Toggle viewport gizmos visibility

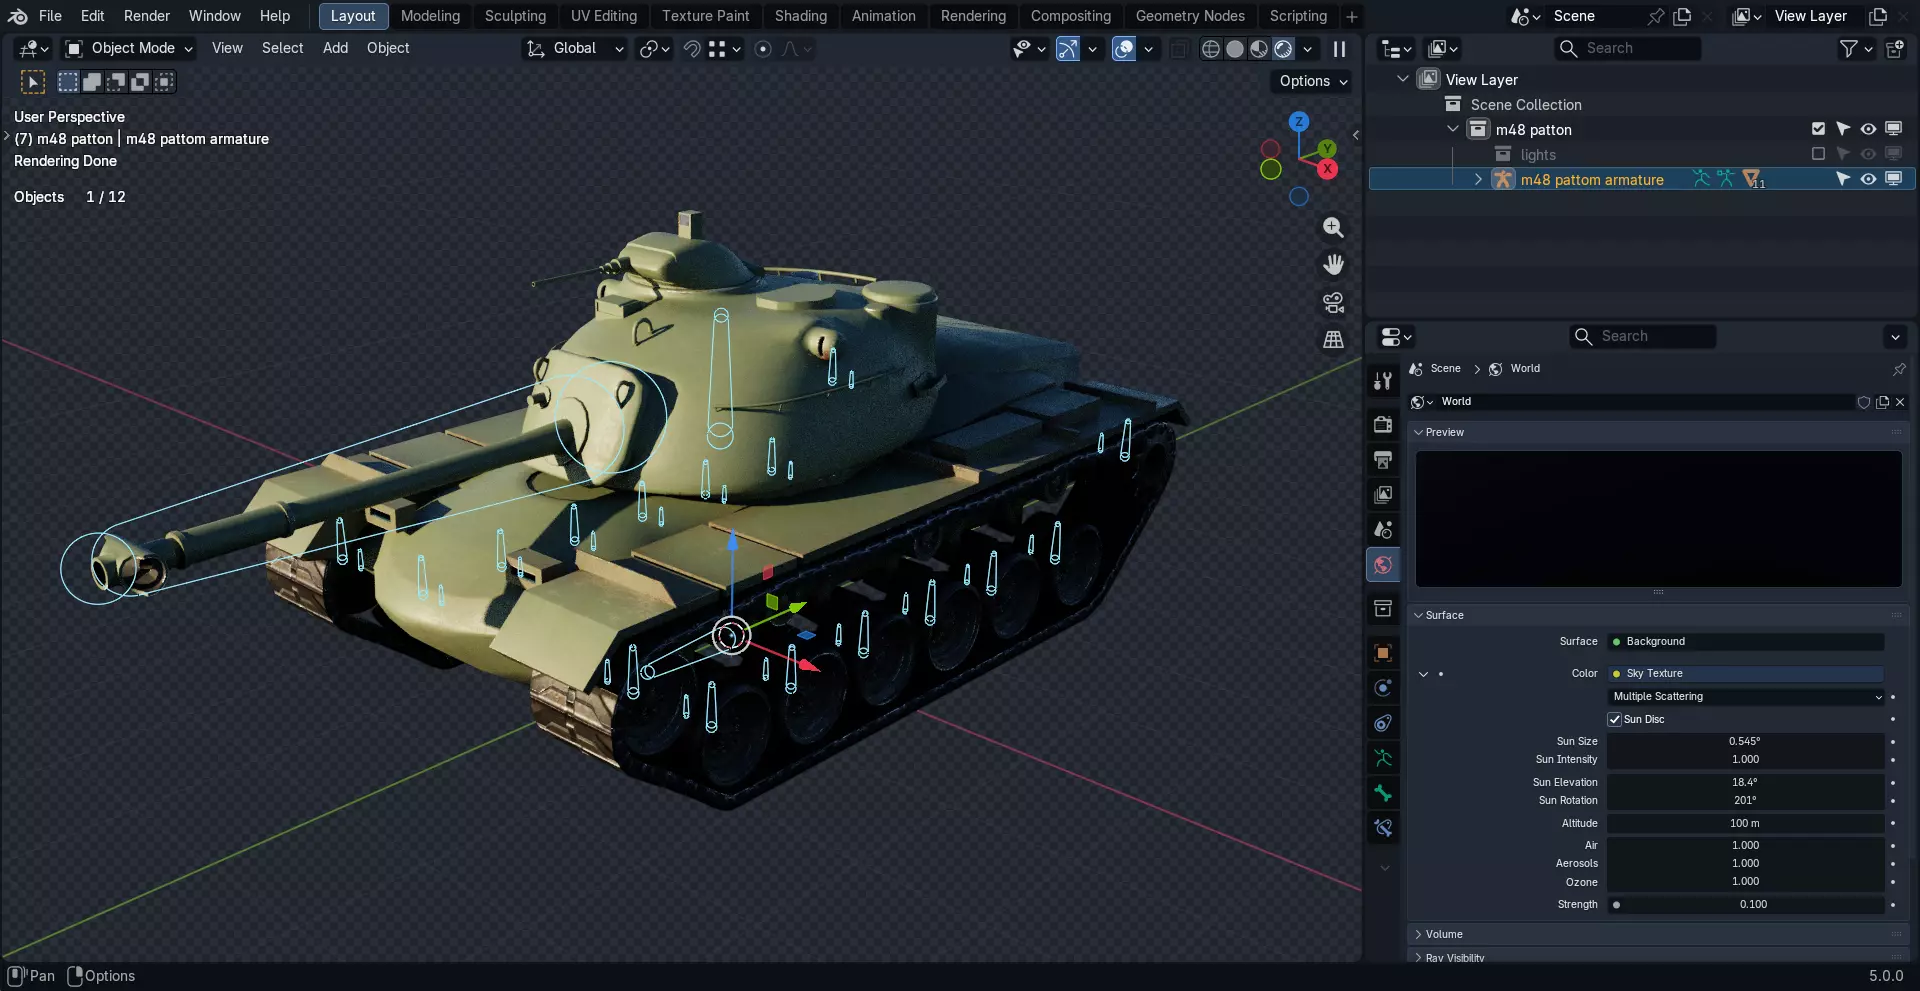point(1068,49)
